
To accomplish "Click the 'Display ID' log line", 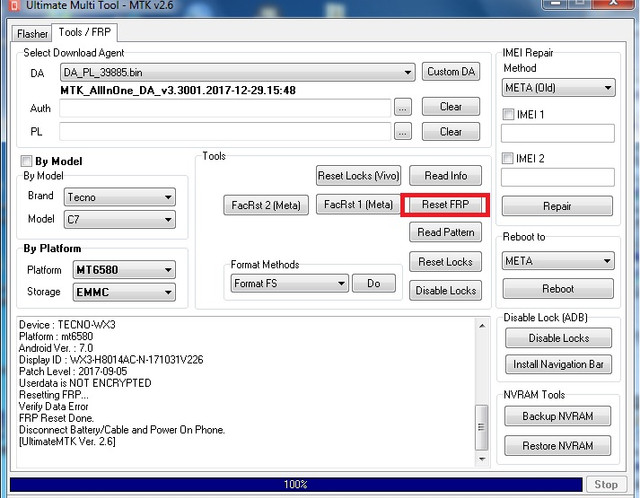I will point(111,360).
